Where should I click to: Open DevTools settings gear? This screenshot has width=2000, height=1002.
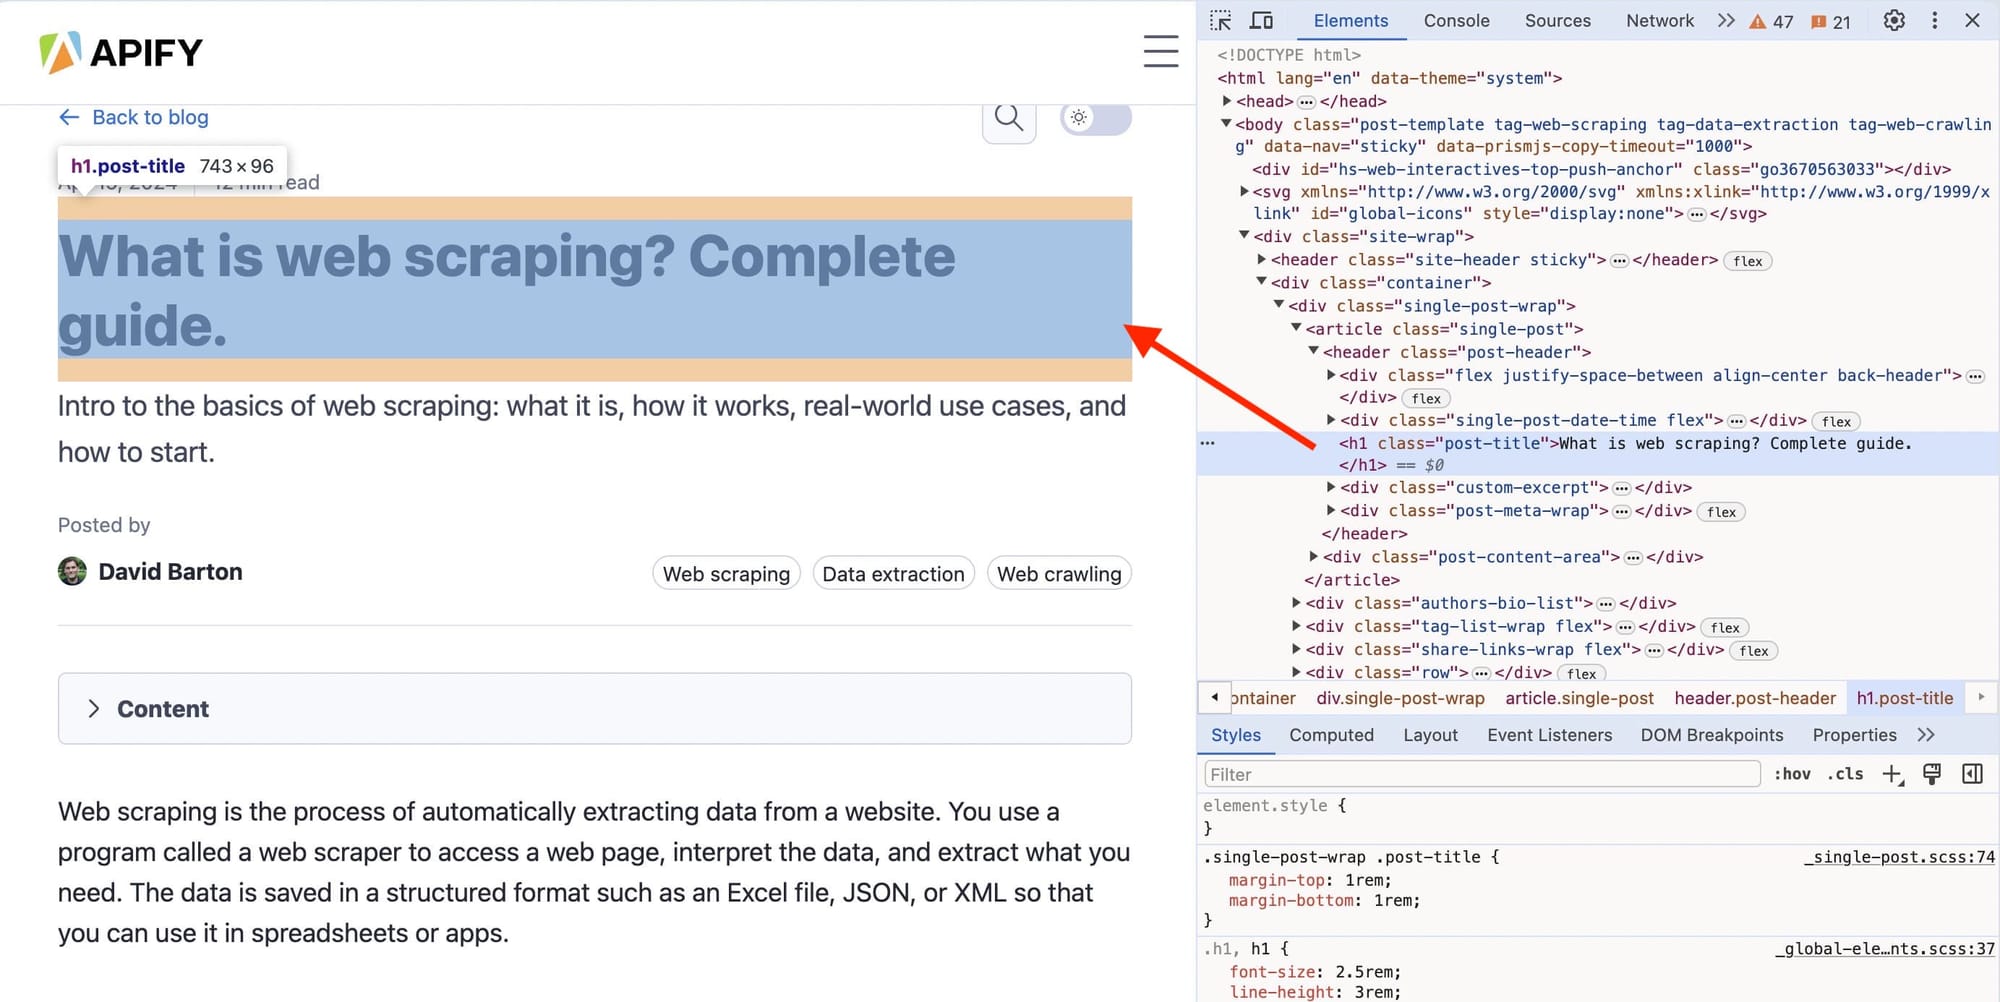tap(1893, 20)
